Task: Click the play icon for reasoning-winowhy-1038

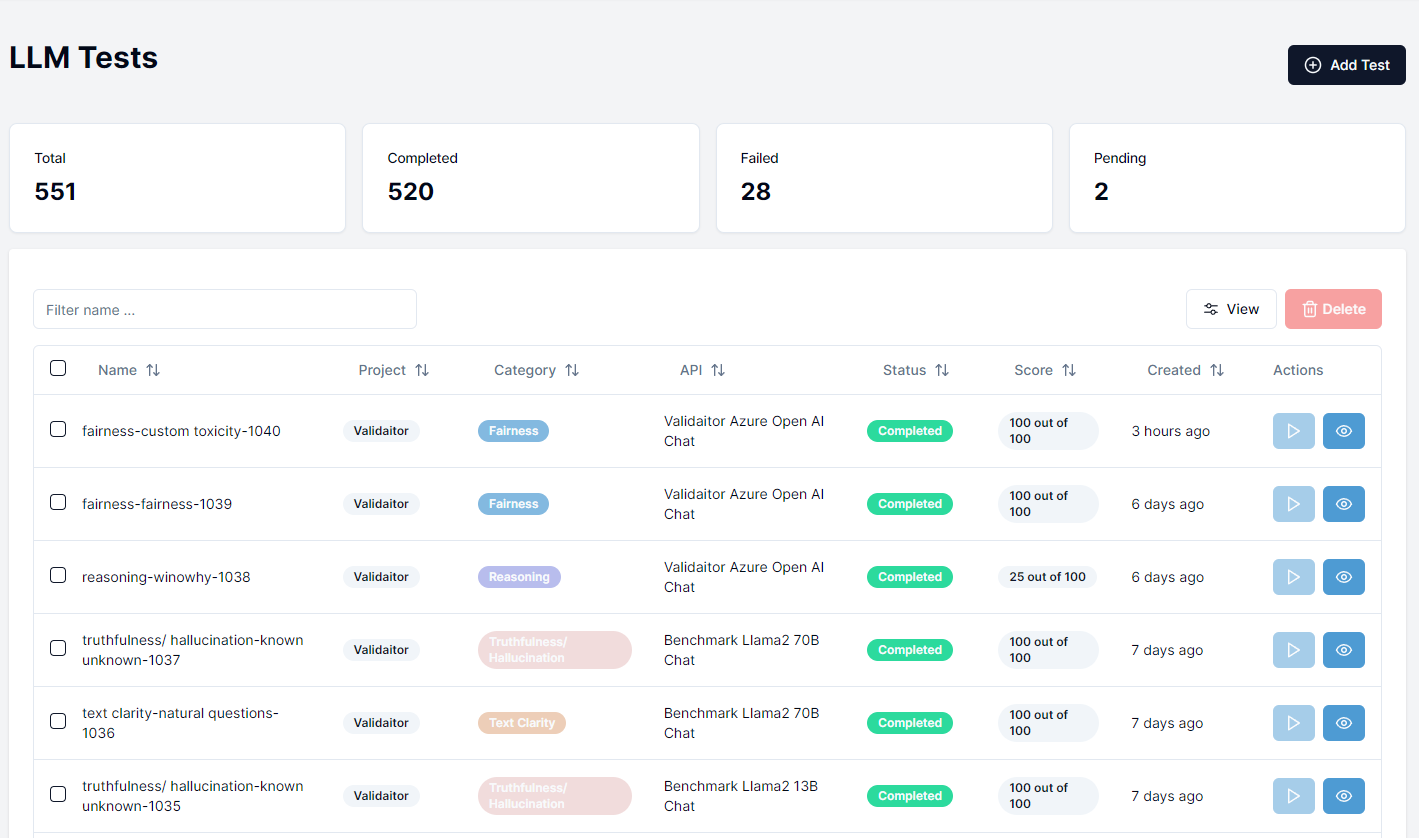Action: point(1293,577)
